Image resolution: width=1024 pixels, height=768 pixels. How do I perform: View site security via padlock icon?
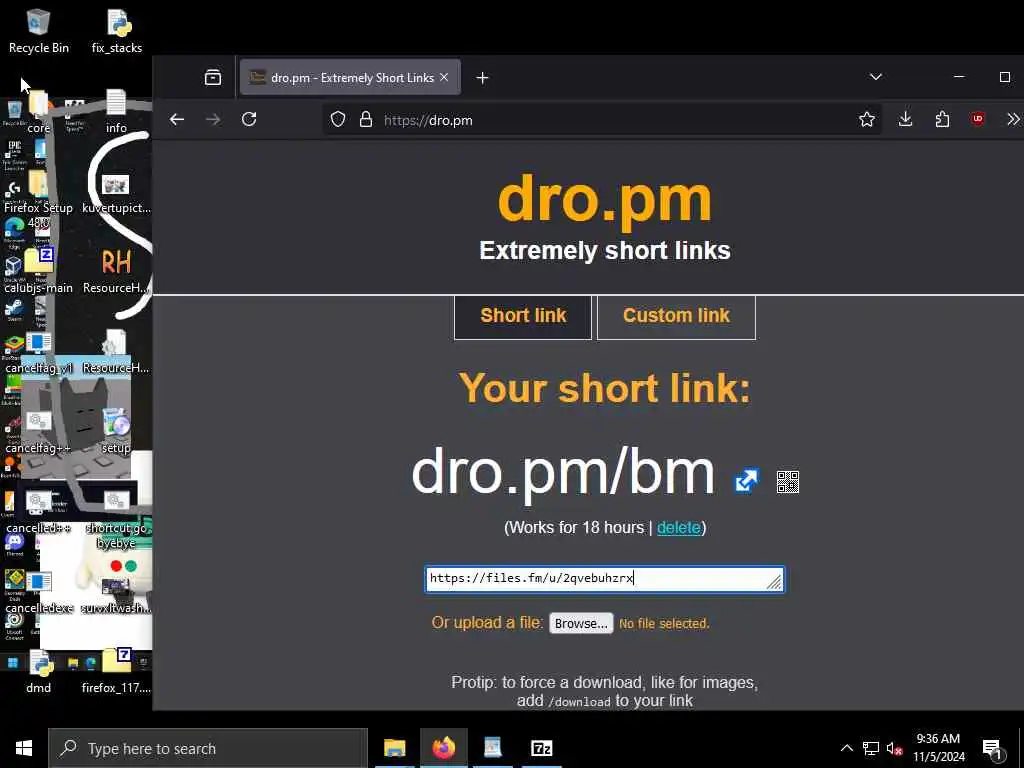(366, 120)
